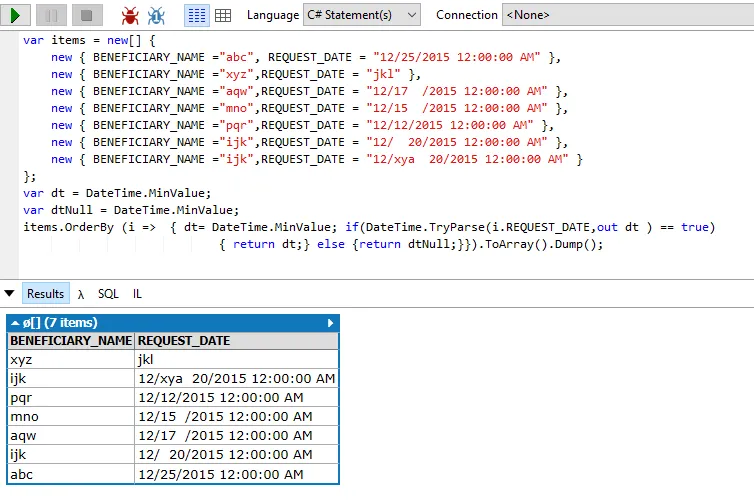Collapse the 7 items result table header
The height and width of the screenshot is (501, 754).
(x=15, y=323)
